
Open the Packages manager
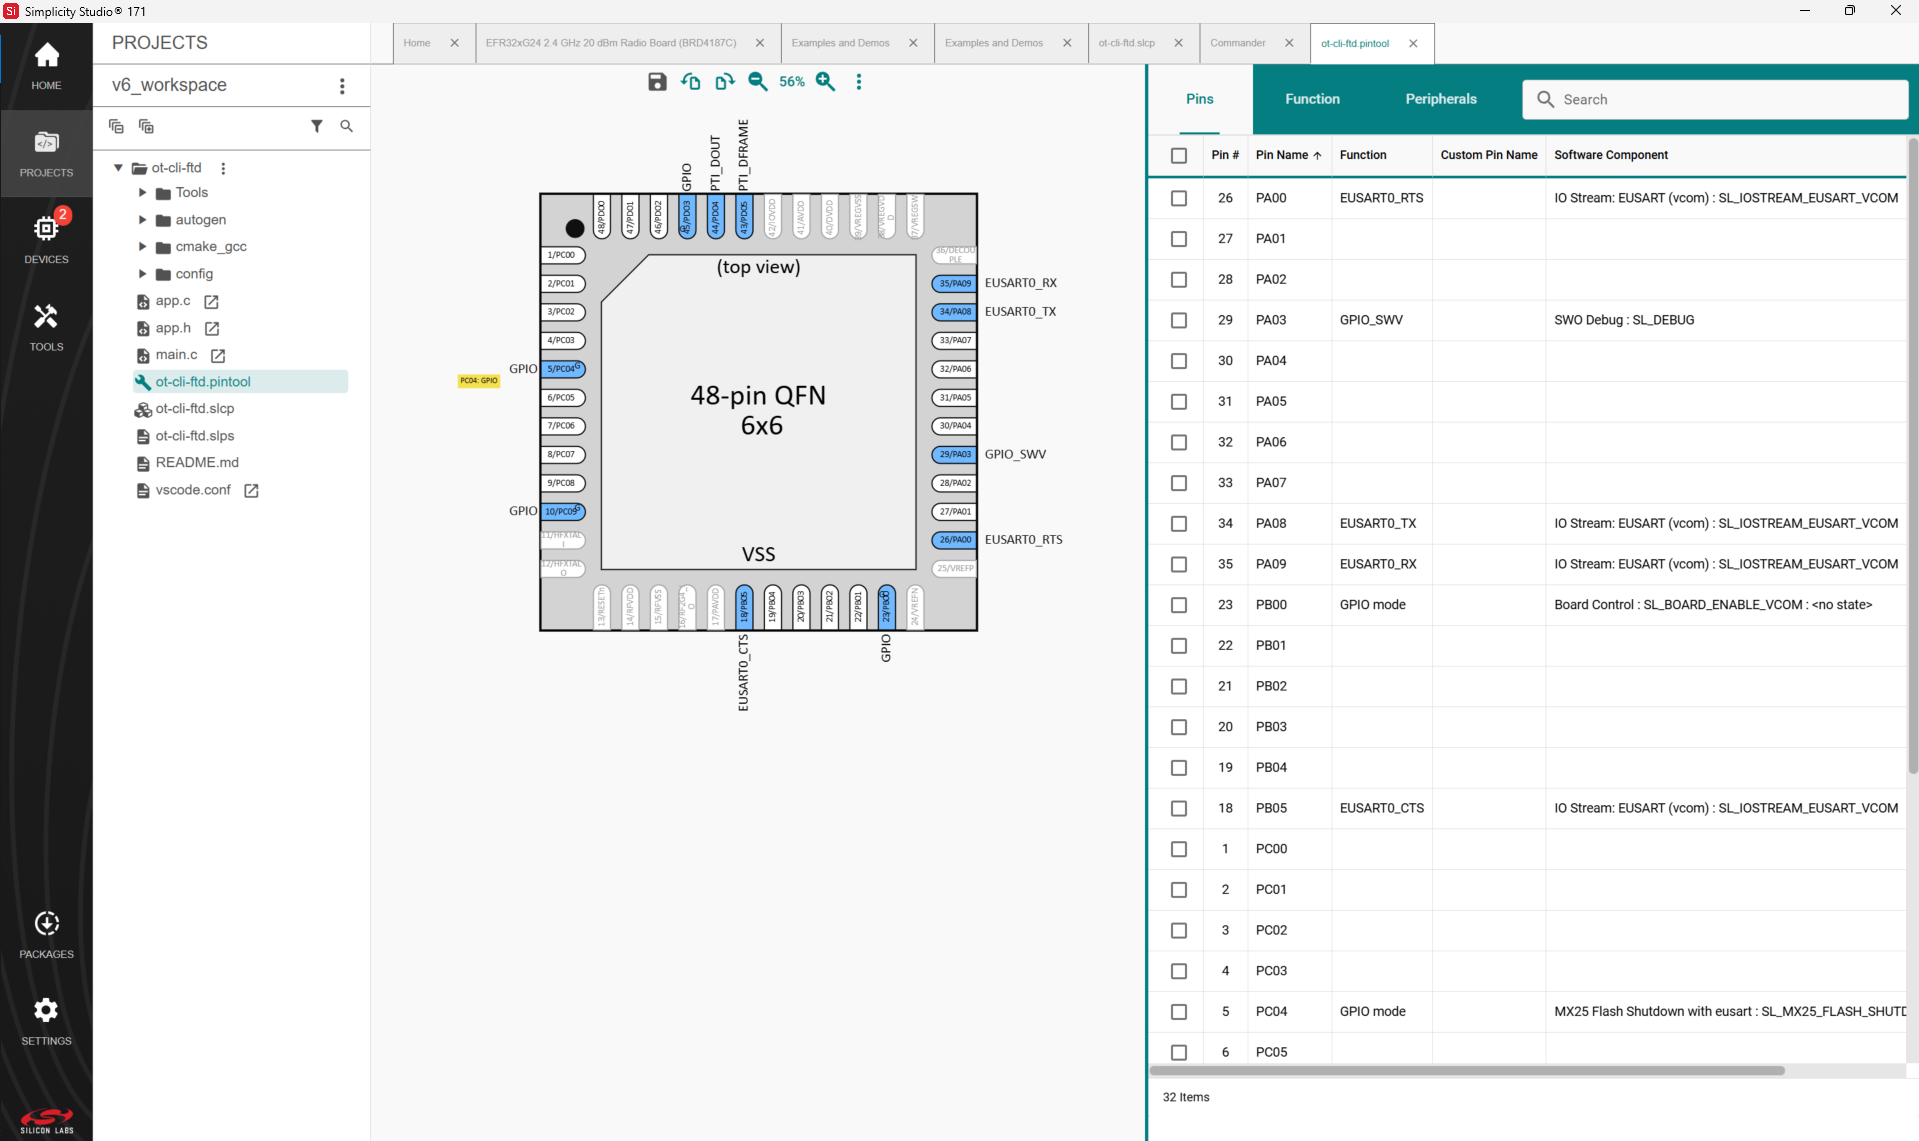[x=46, y=934]
